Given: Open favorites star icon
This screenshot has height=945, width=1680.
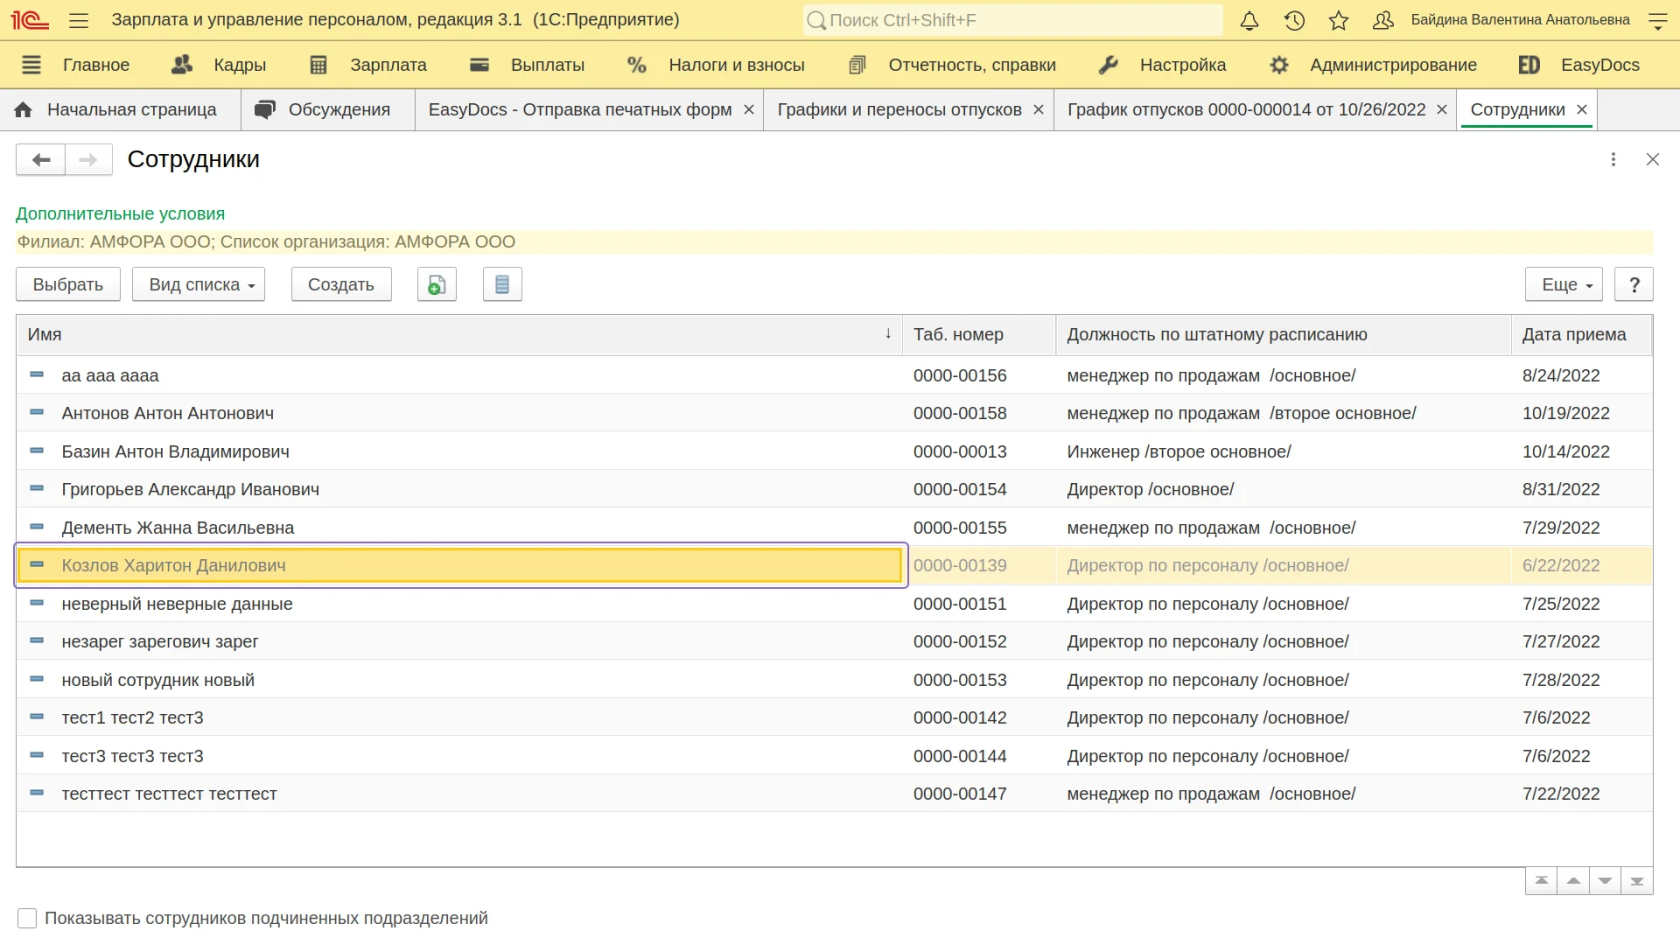Looking at the screenshot, I should 1339,20.
